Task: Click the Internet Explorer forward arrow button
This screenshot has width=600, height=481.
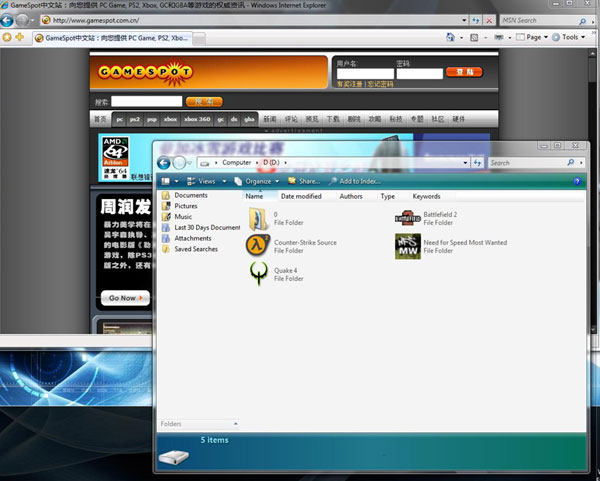Action: [22, 20]
